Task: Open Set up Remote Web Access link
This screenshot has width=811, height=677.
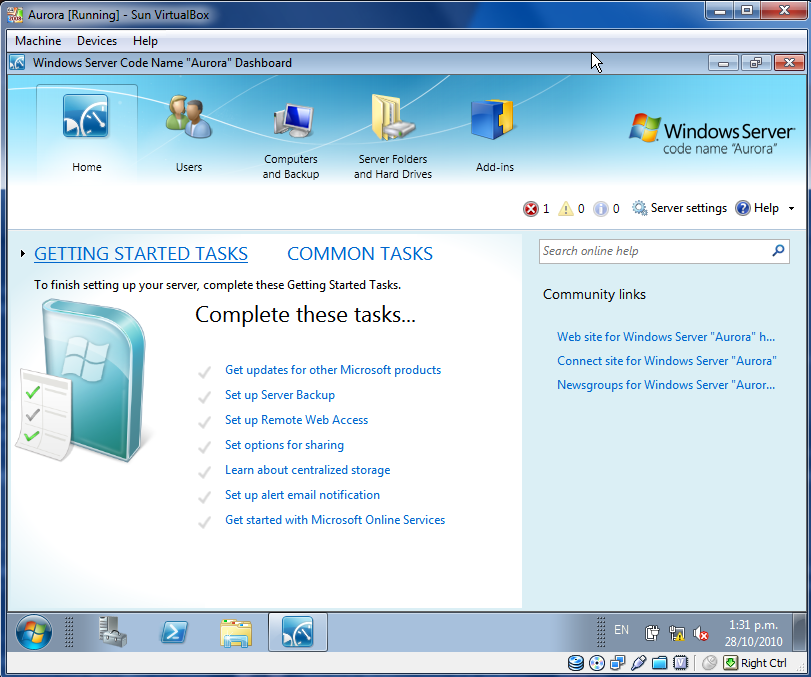Action: coord(296,420)
